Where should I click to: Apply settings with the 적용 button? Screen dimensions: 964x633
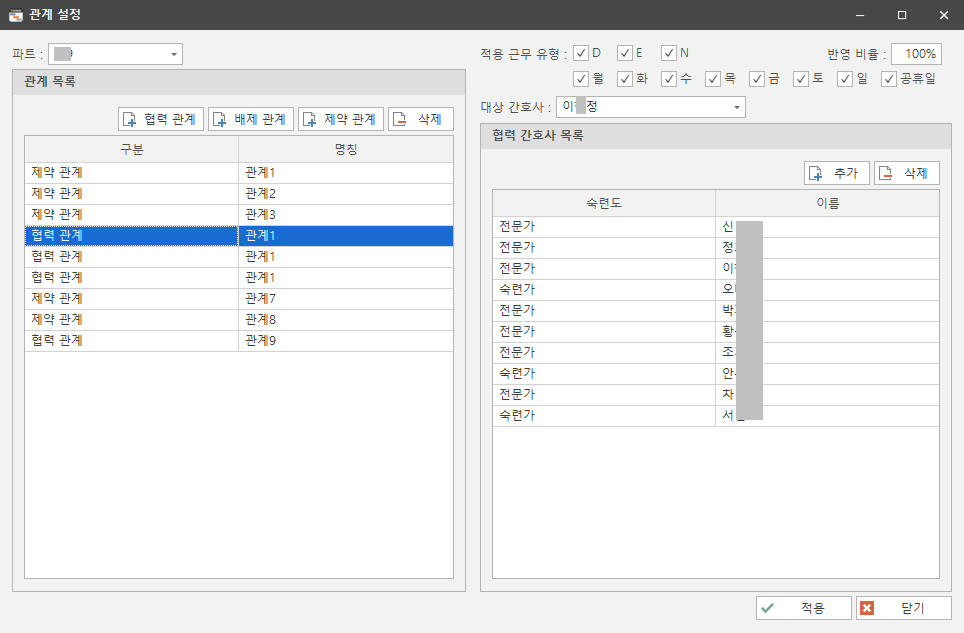point(804,608)
